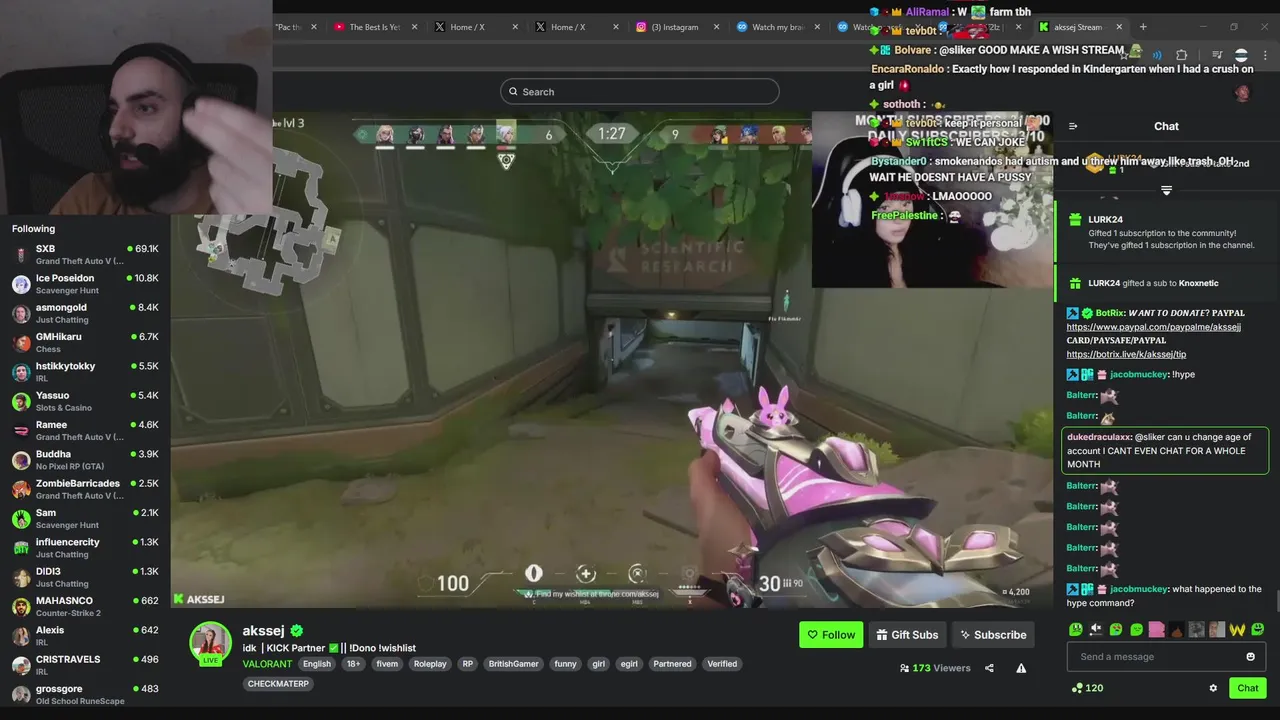Image resolution: width=1280 pixels, height=720 pixels.
Task: Click dukedraculaxx username in chat
Action: (x=1099, y=437)
